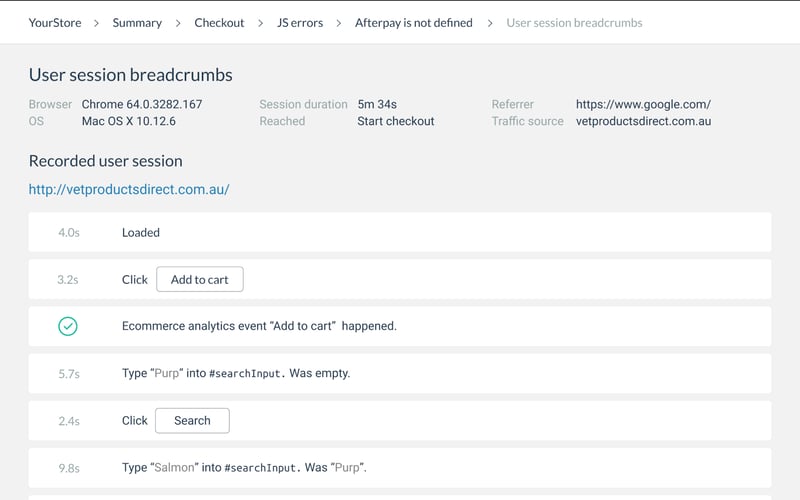Click the Add to cart button
The width and height of the screenshot is (800, 500).
point(200,280)
